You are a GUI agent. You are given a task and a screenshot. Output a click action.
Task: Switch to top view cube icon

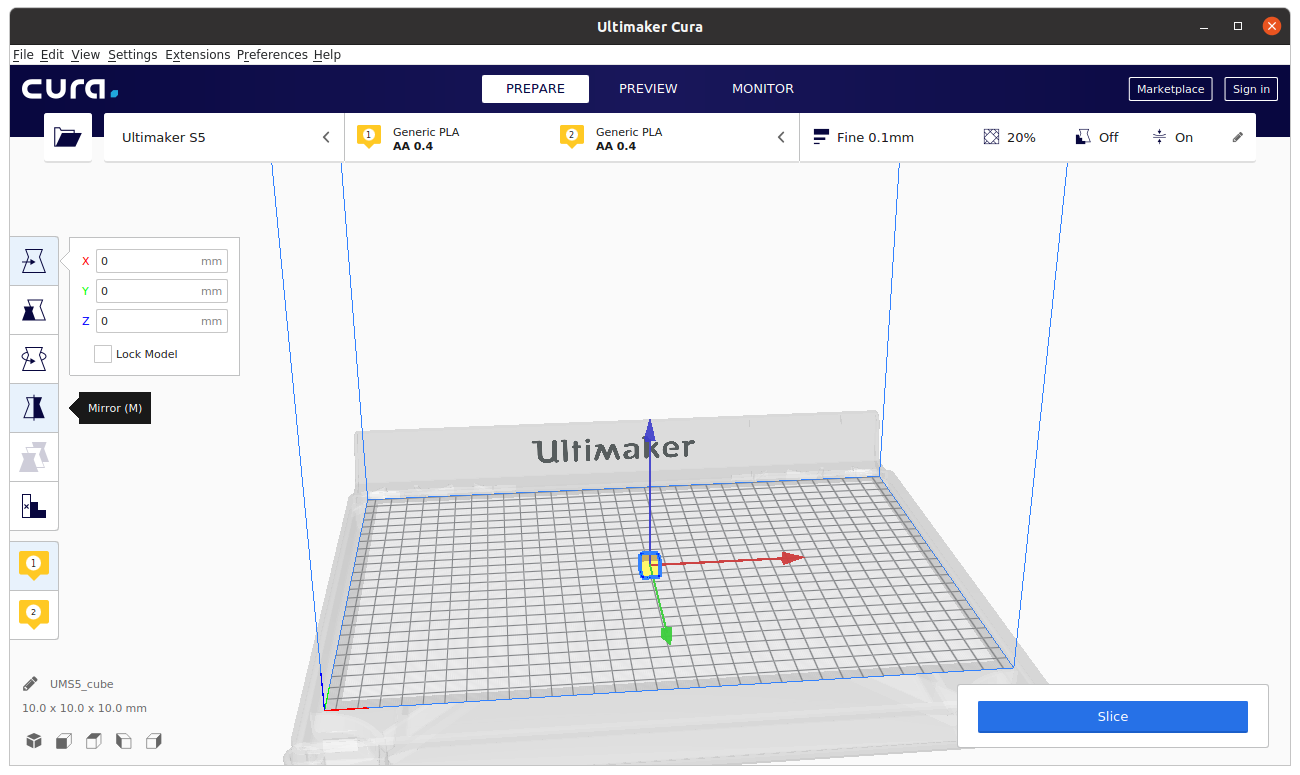tap(94, 741)
